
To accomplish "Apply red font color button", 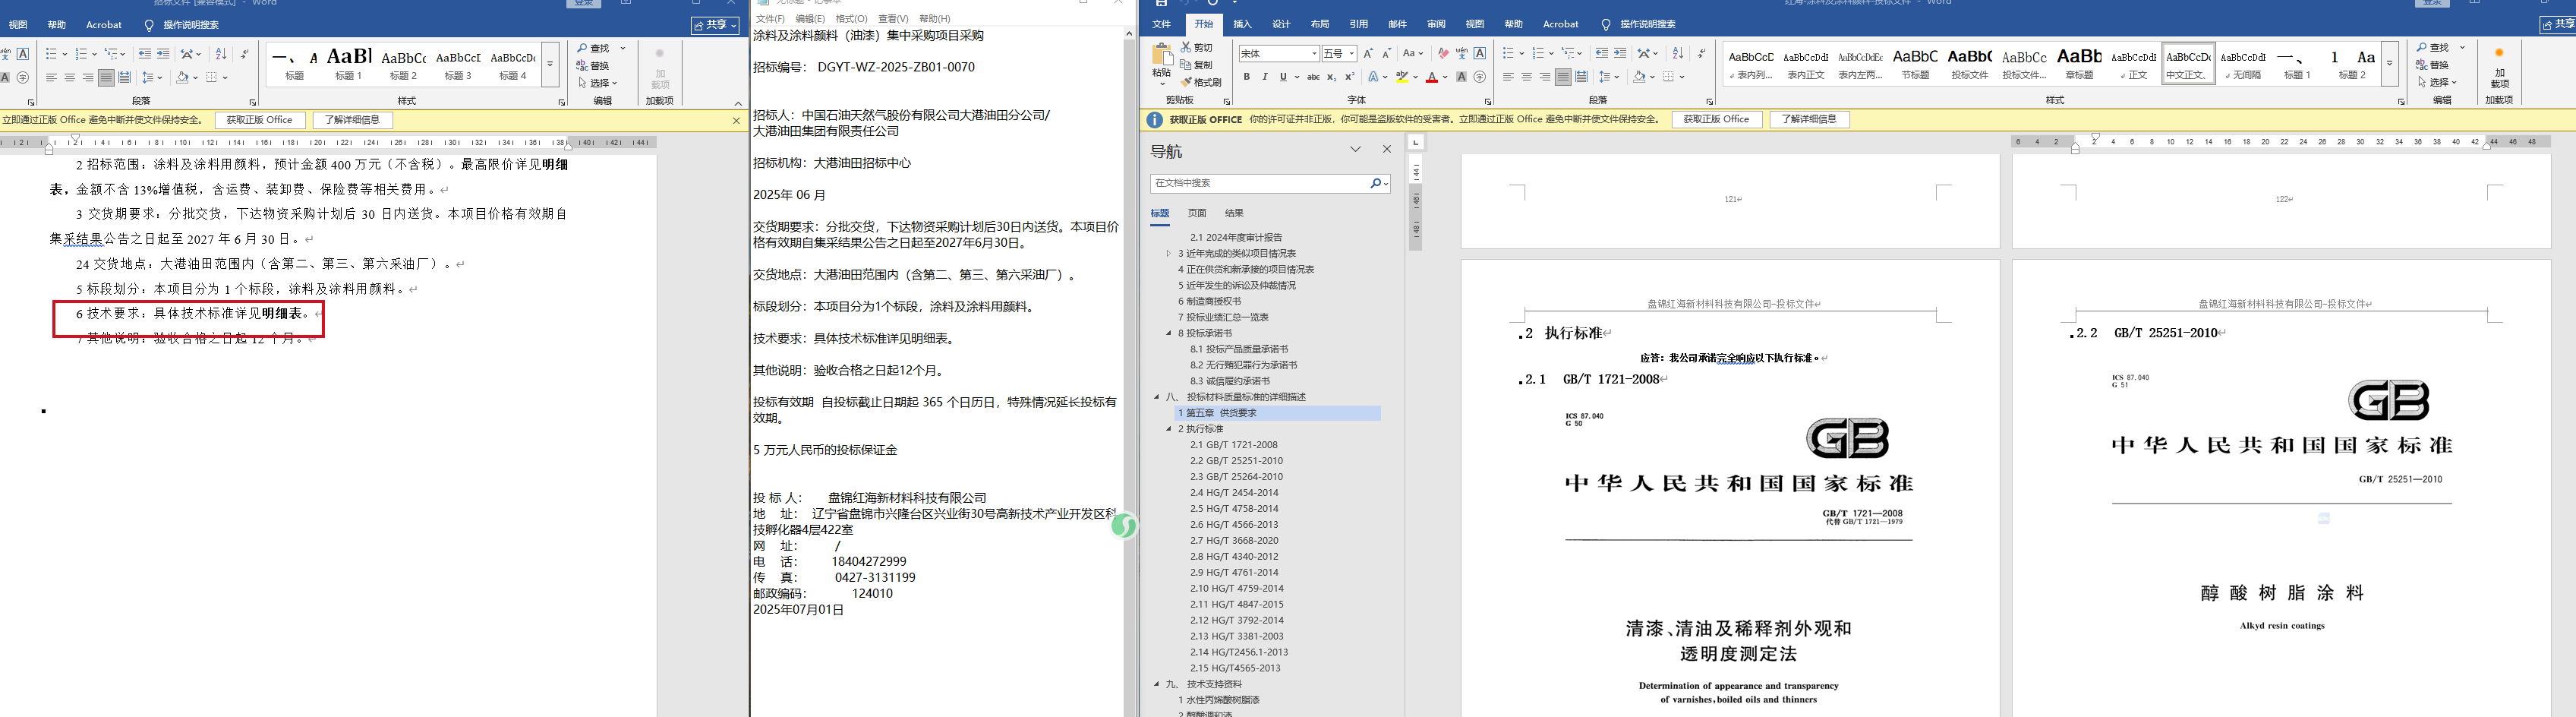I will click(1432, 77).
